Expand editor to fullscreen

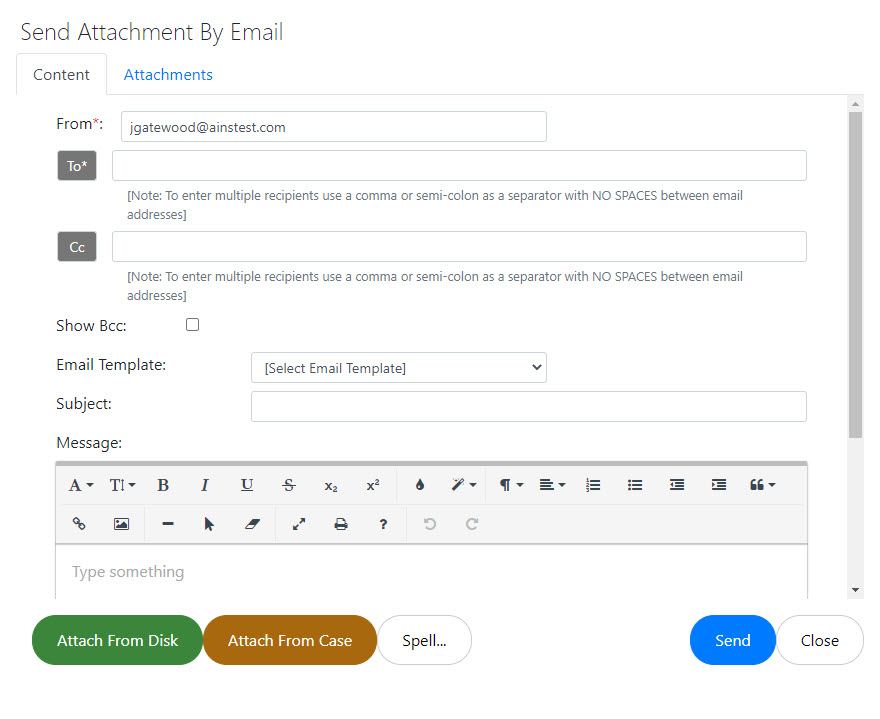[299, 524]
